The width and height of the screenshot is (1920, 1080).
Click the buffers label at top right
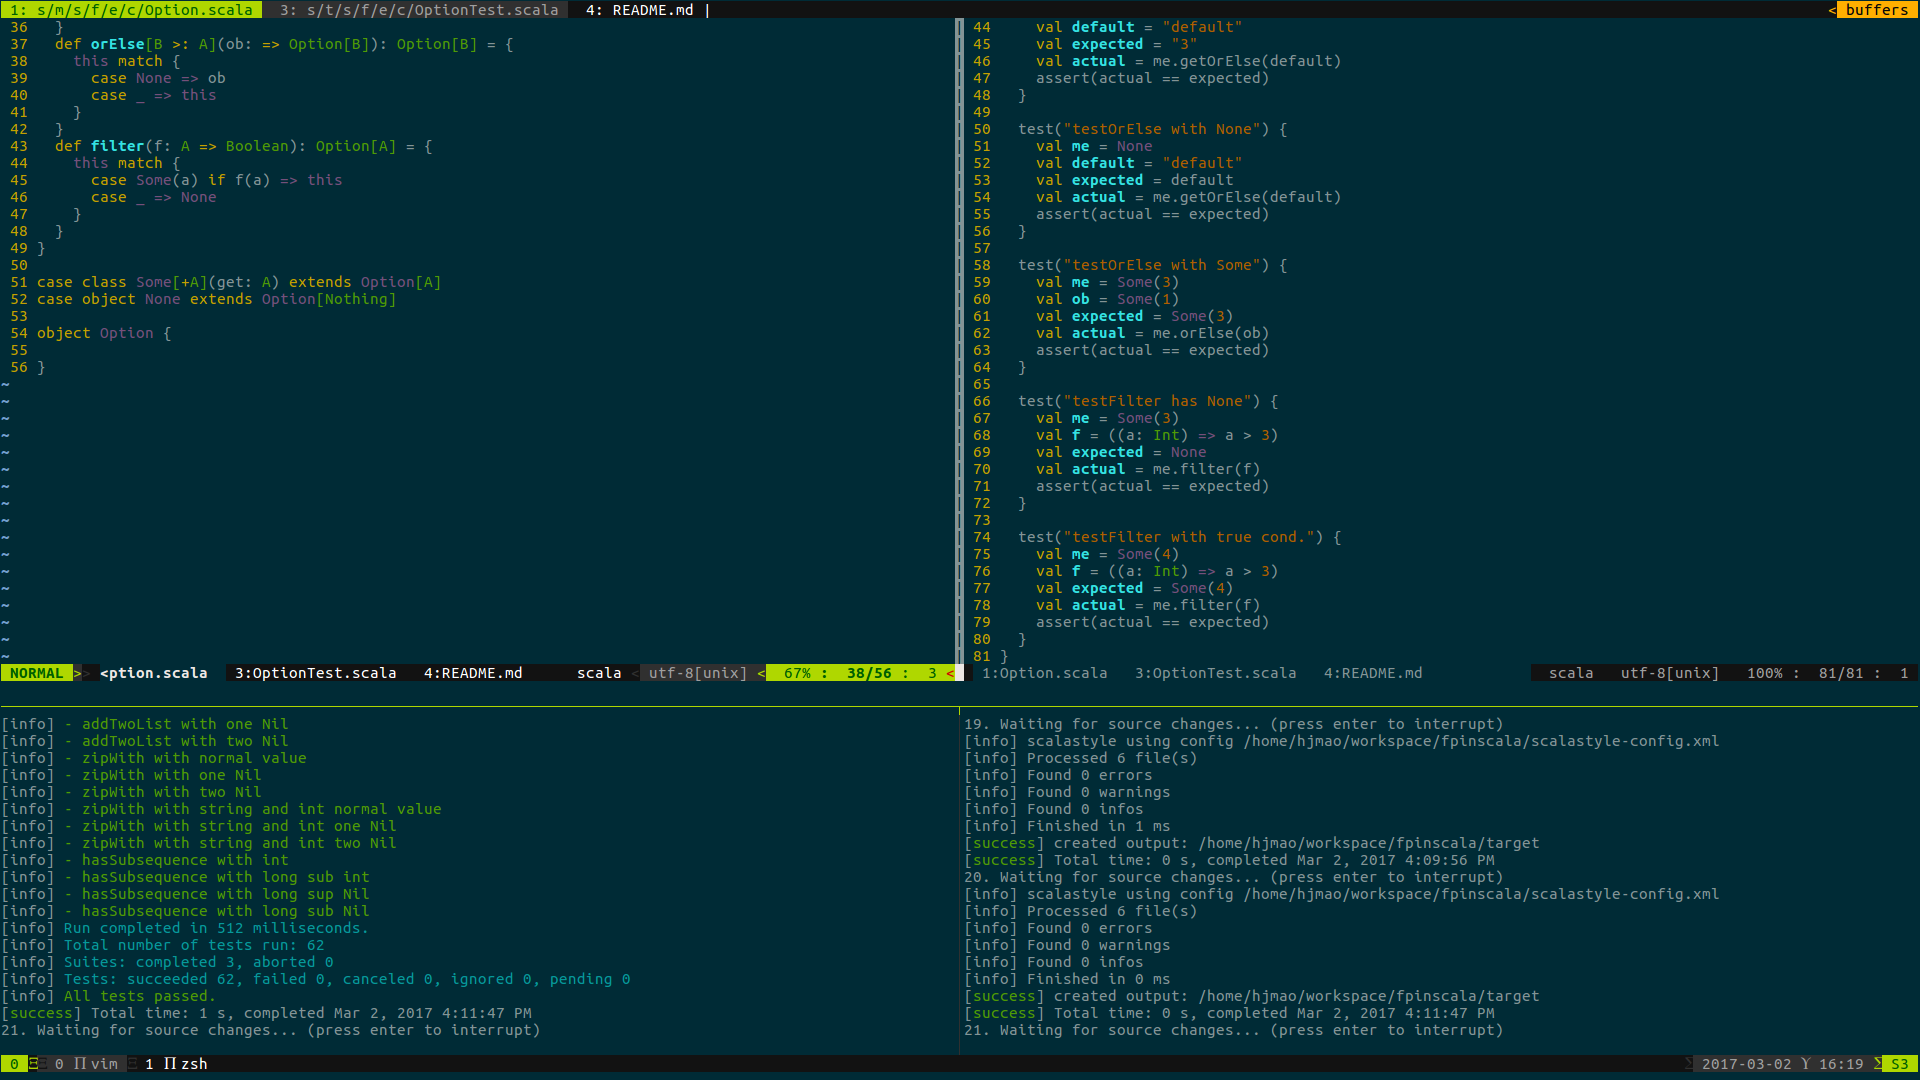click(1876, 10)
